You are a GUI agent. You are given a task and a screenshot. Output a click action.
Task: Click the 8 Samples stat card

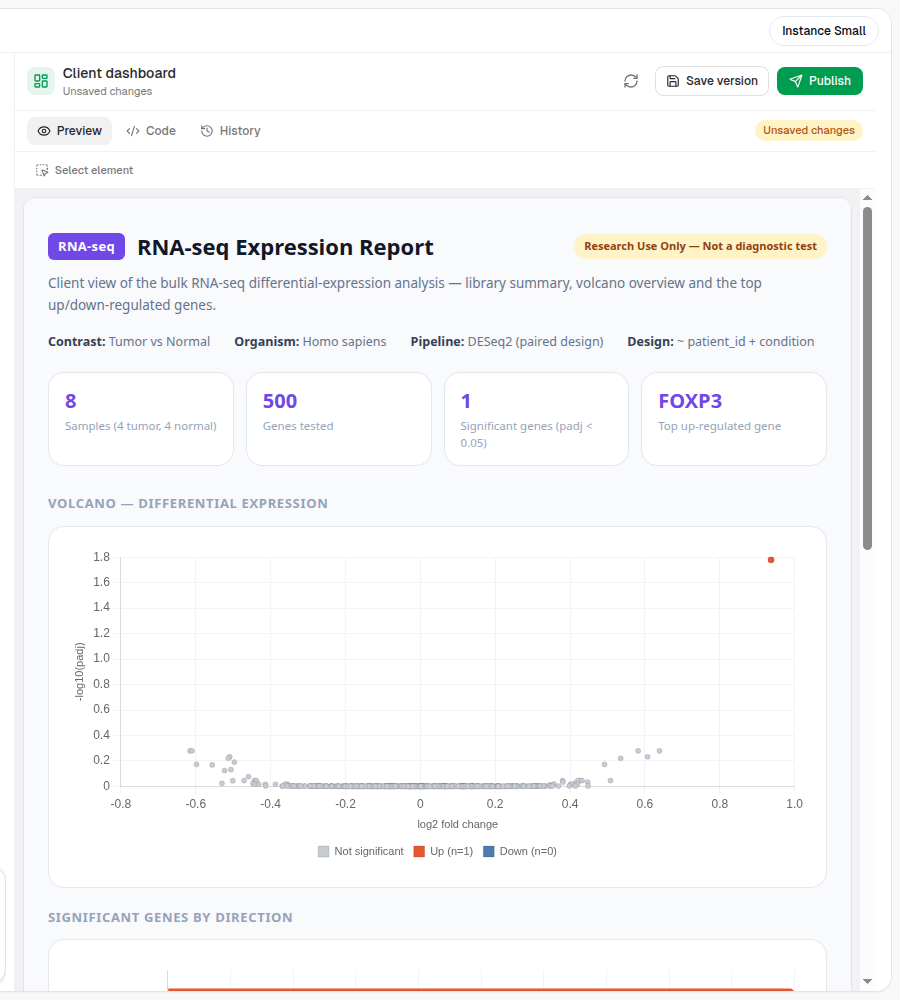pyautogui.click(x=141, y=419)
